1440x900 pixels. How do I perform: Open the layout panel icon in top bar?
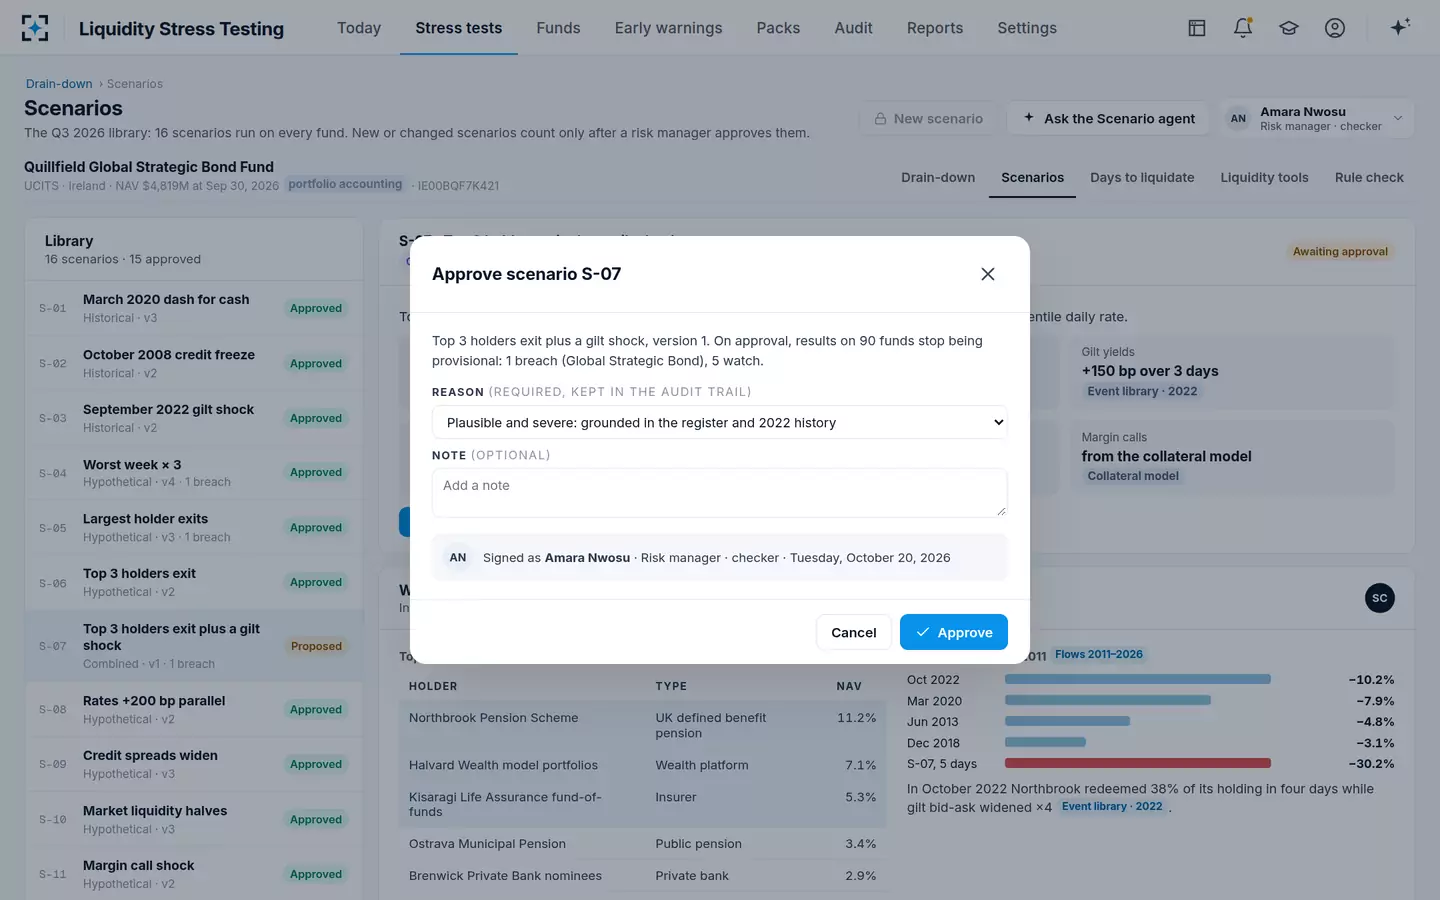[1196, 28]
